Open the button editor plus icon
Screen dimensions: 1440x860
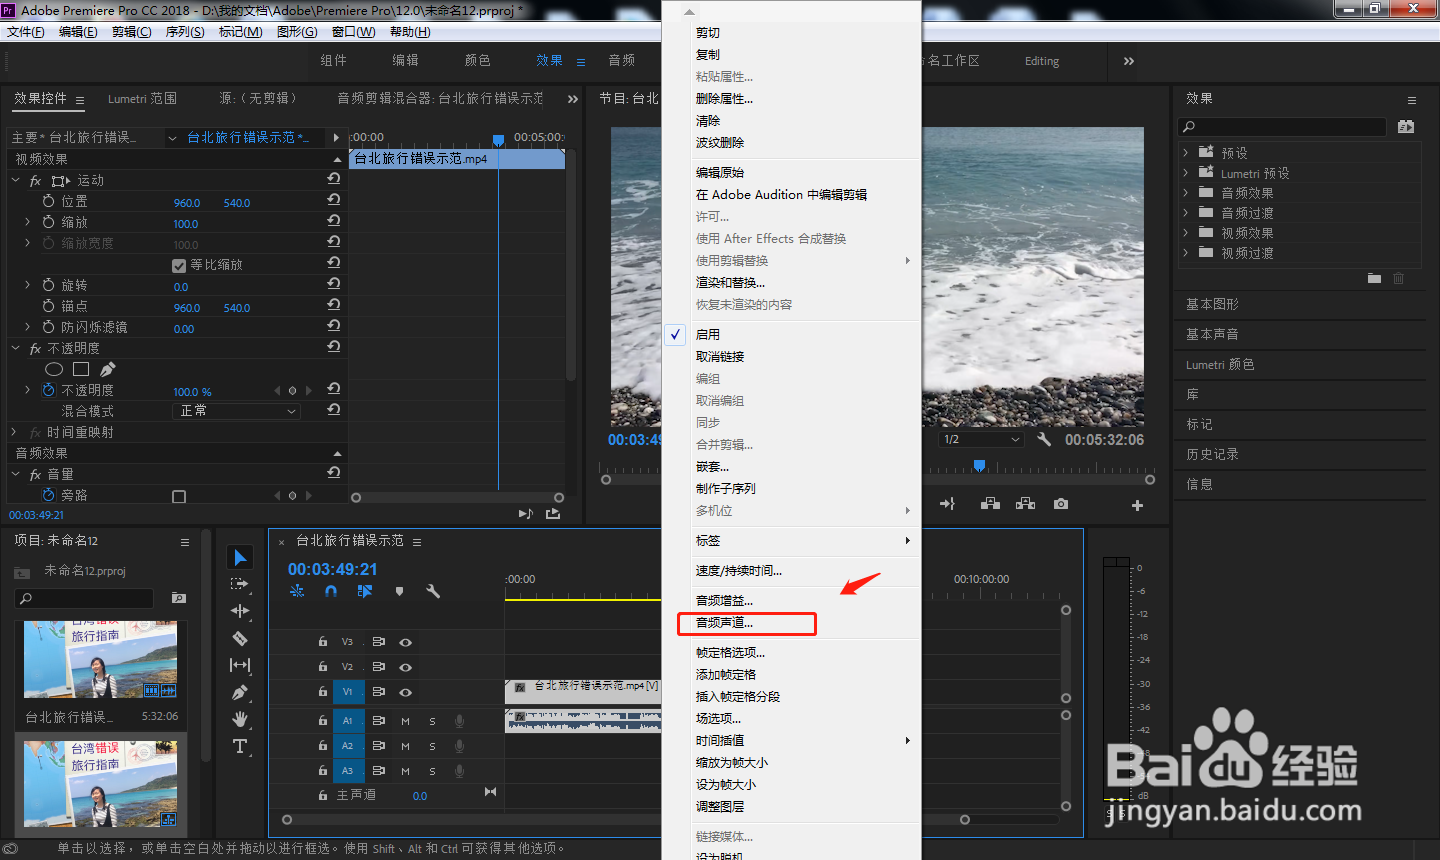pos(1137,505)
